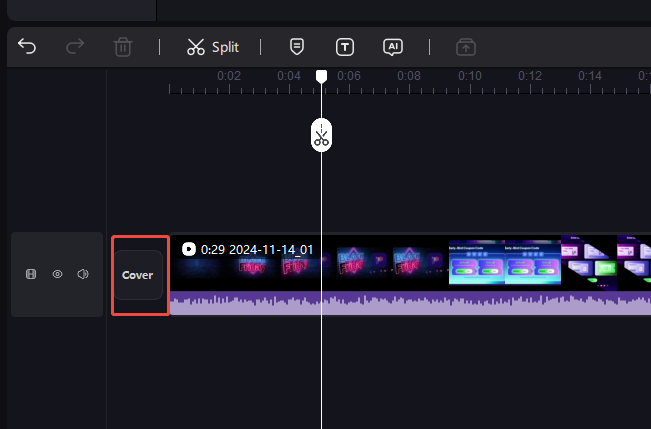Click the clip play icon beside 0:29
Screen dimensions: 651x429
[x=189, y=249]
